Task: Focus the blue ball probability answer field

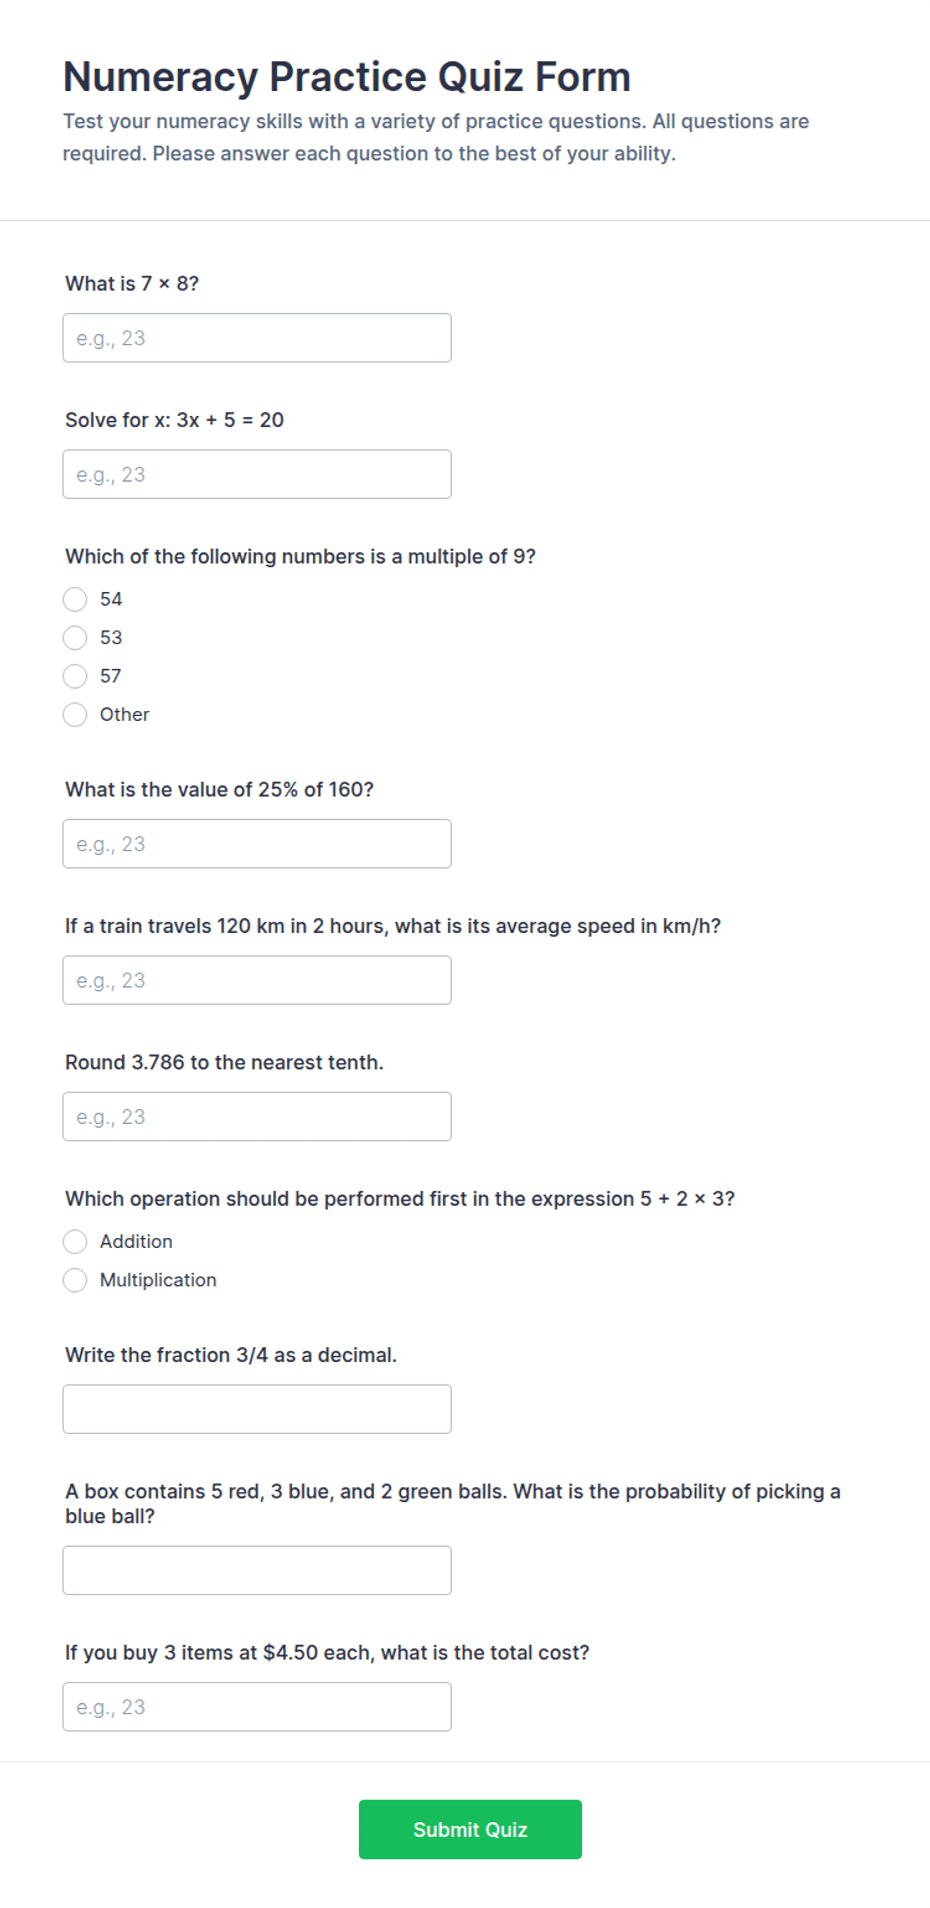Action: point(257,1570)
